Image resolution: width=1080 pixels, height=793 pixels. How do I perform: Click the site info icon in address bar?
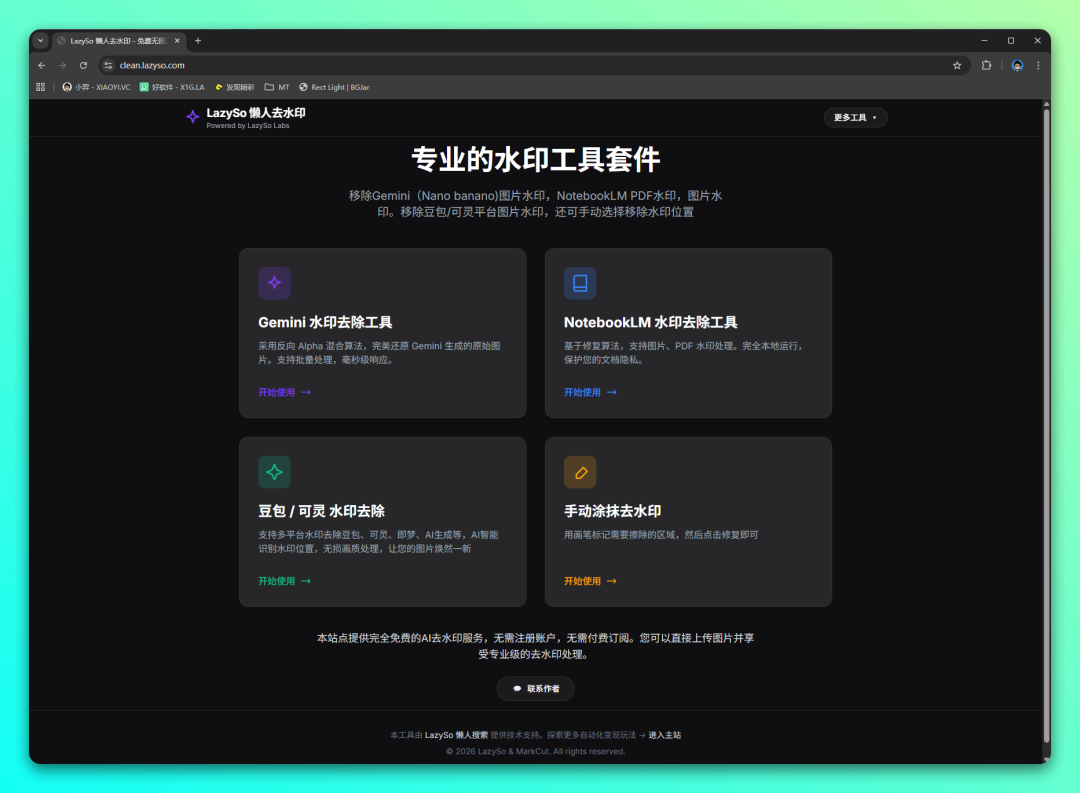pos(108,65)
